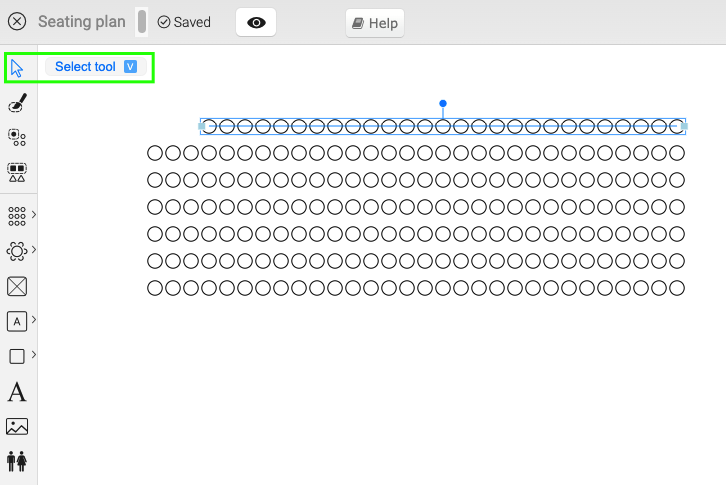Image resolution: width=726 pixels, height=485 pixels.
Task: Expand the area tool options chevron
Action: point(34,320)
